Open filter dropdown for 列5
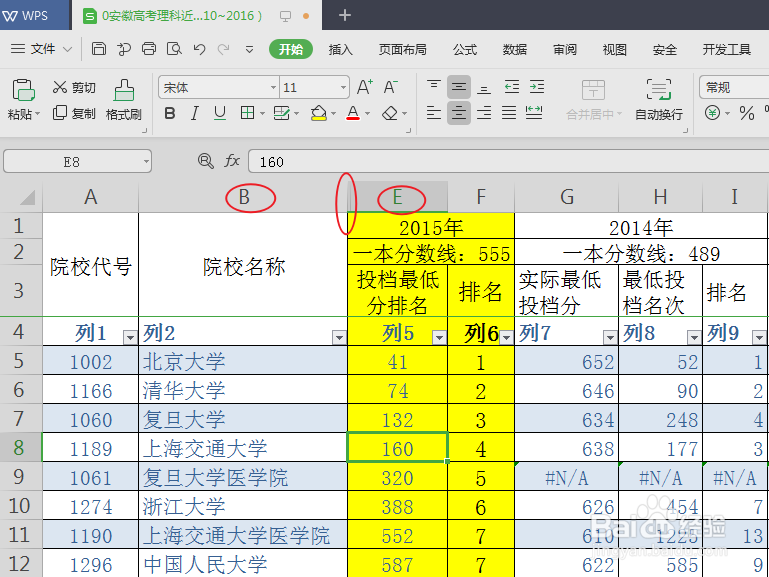769x577 pixels. [x=439, y=337]
